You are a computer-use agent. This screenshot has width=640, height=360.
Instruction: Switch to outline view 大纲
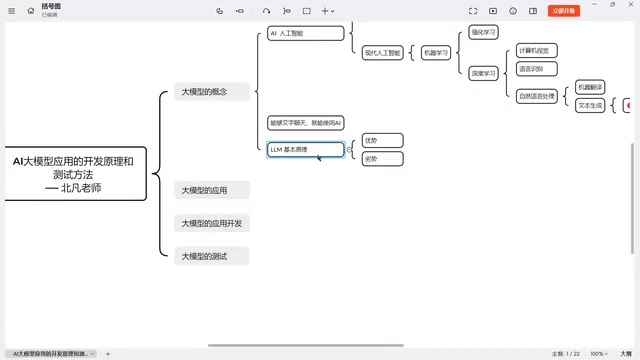(626, 354)
